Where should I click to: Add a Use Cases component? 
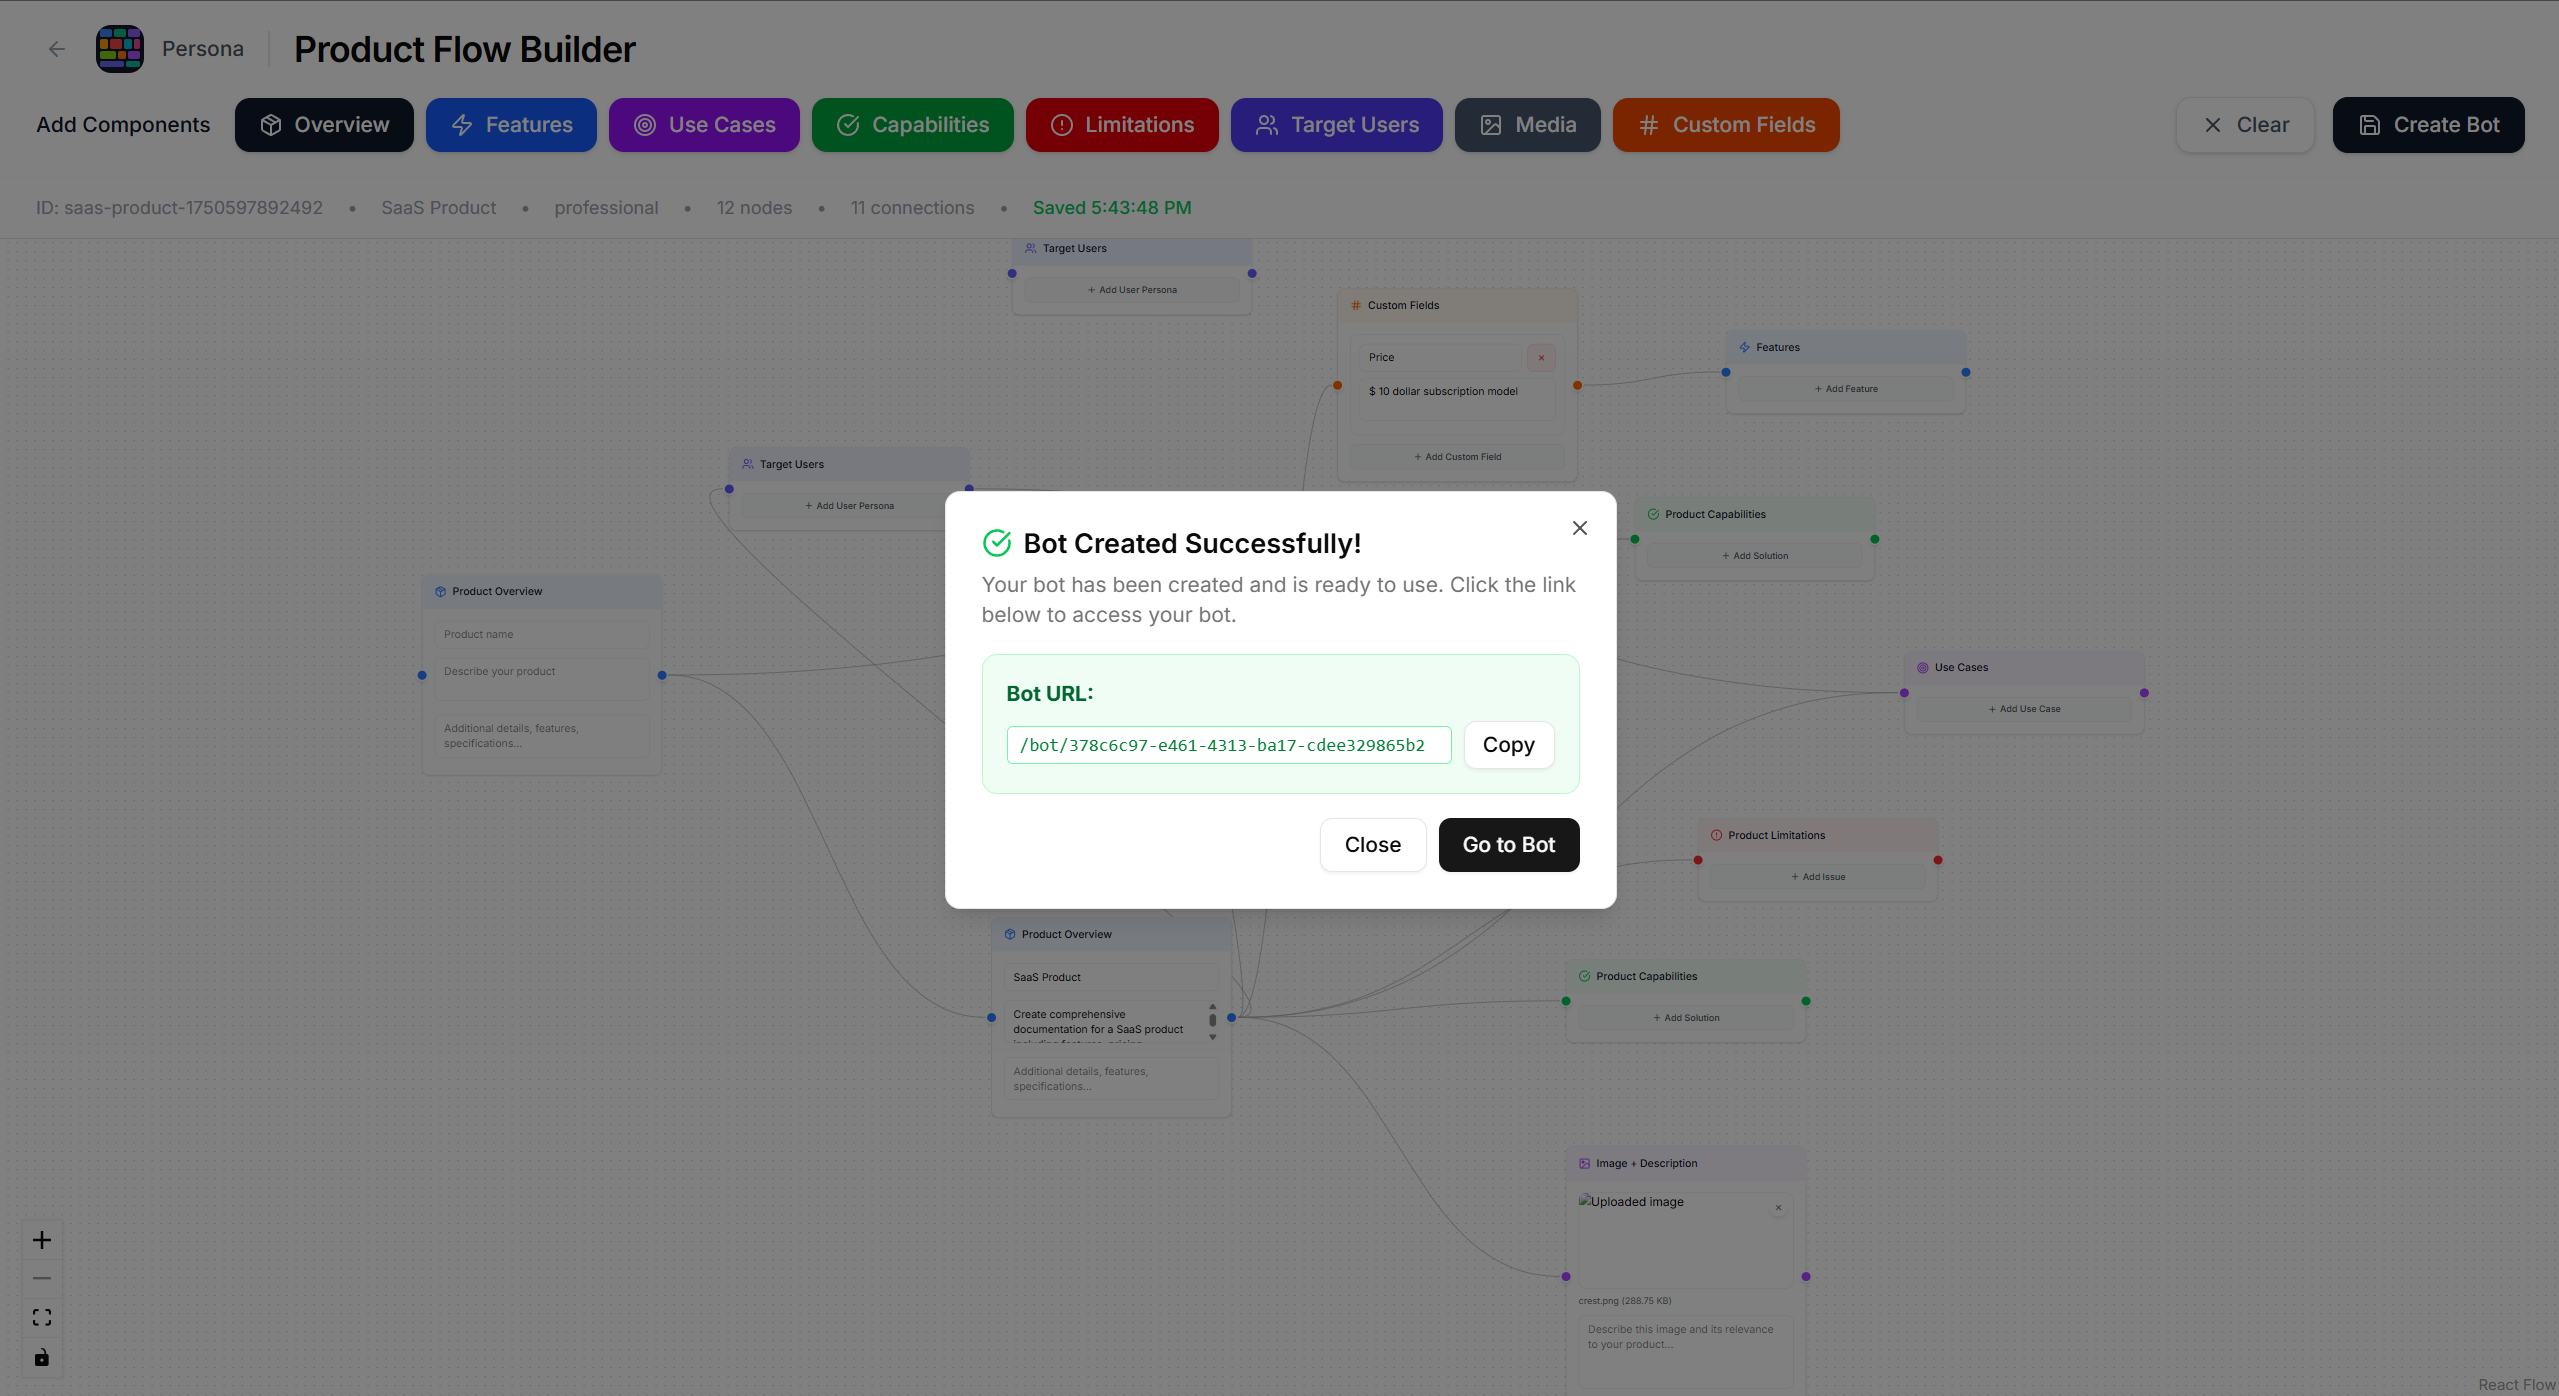click(704, 125)
